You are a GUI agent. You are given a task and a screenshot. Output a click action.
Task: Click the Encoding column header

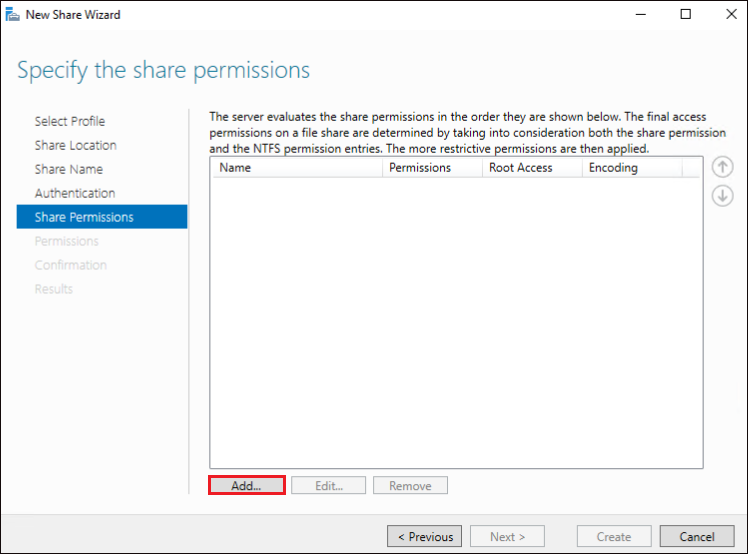[x=632, y=167]
